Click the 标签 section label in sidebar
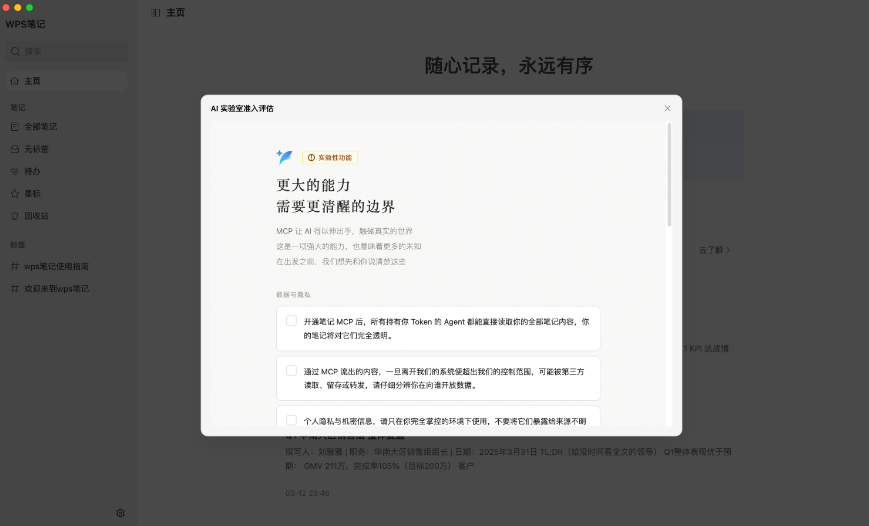The height and width of the screenshot is (526, 869). coord(18,244)
